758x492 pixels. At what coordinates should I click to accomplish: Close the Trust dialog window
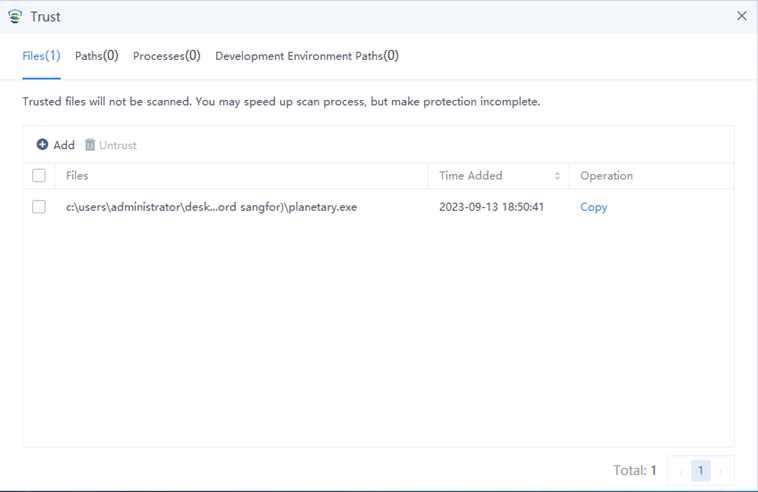coord(741,16)
